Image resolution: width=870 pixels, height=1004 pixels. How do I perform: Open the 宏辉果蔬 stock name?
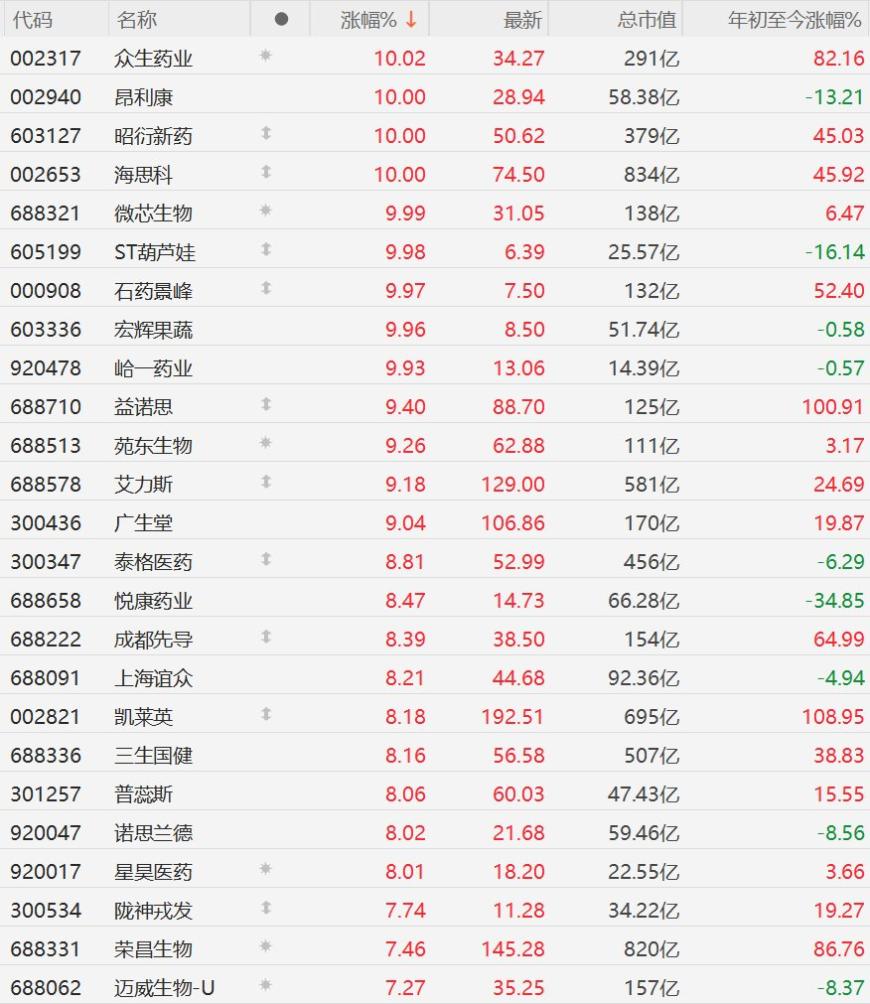153,330
